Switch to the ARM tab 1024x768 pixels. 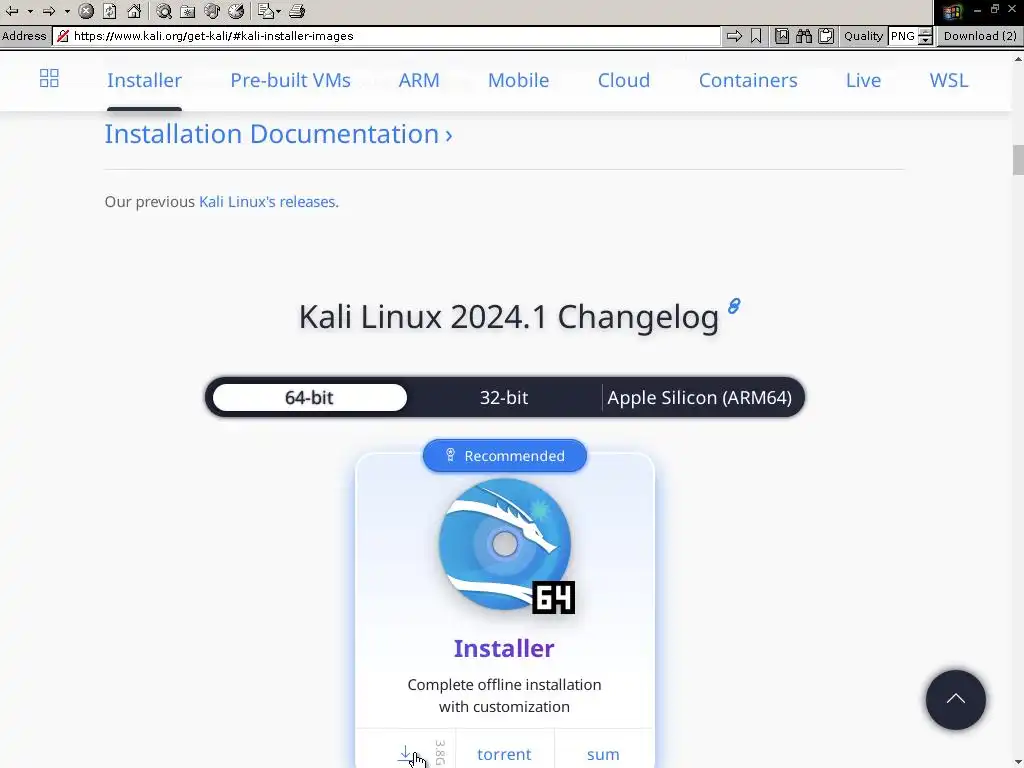[x=419, y=80]
